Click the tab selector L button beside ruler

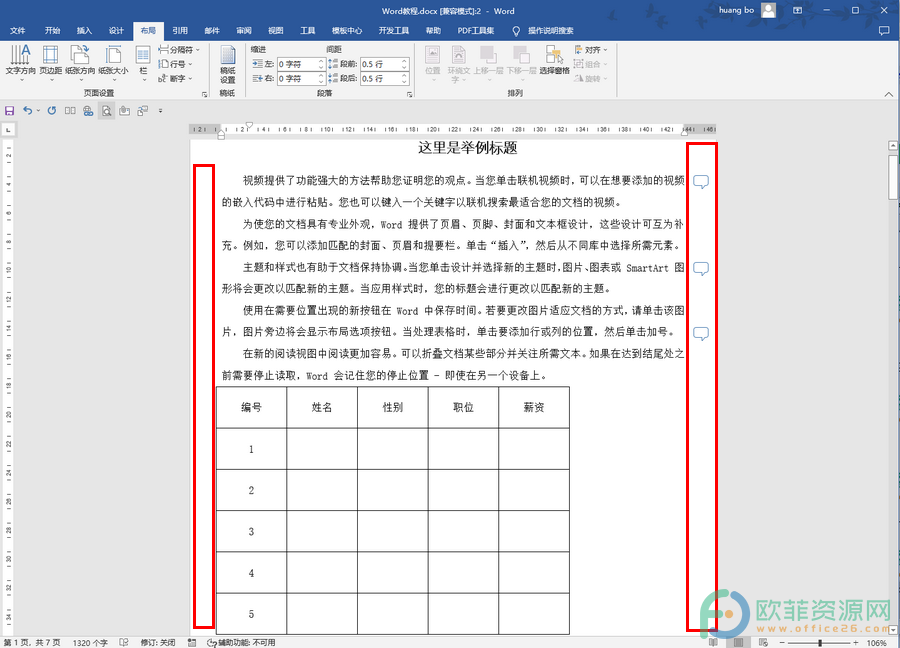tap(8, 130)
